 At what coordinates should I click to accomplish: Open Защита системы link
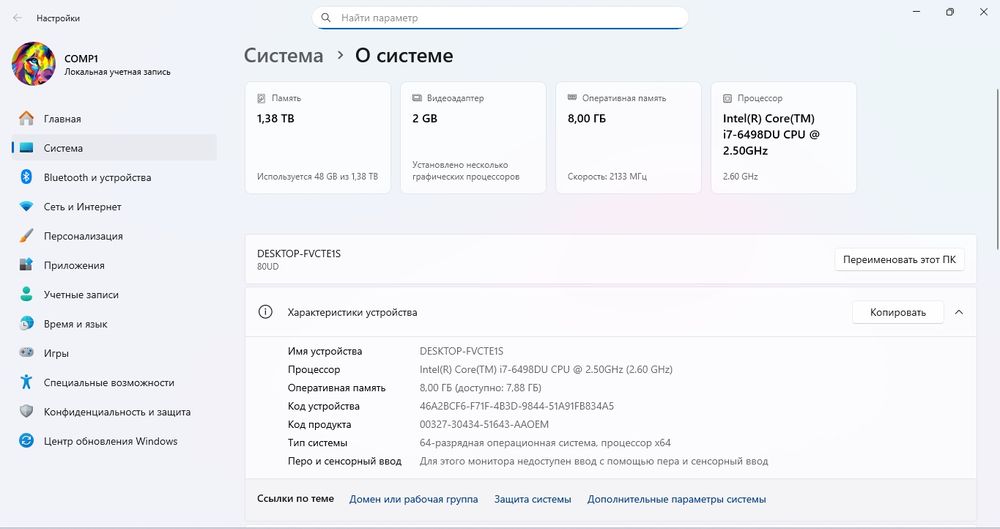pos(533,499)
